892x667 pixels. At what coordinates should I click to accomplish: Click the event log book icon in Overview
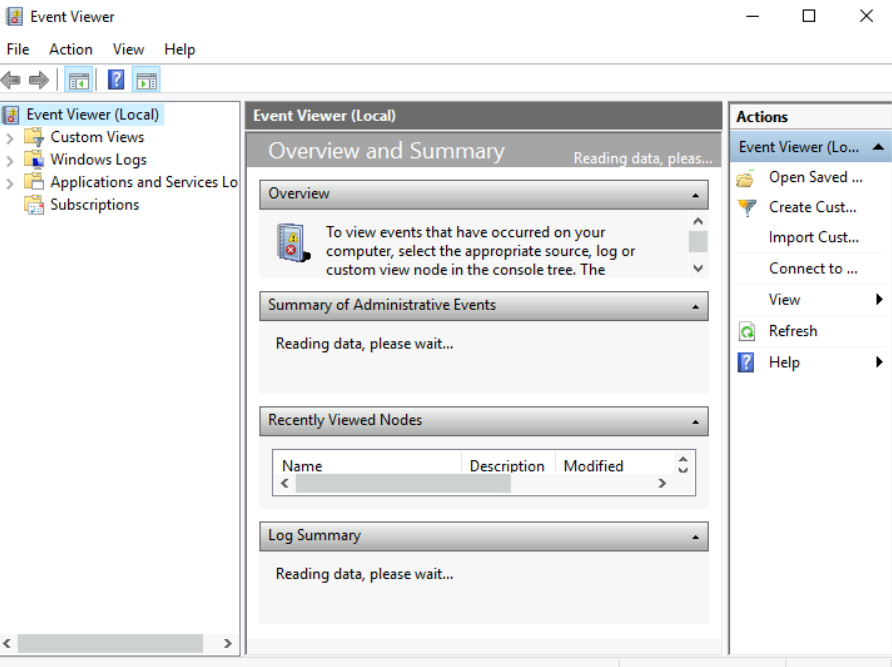293,243
